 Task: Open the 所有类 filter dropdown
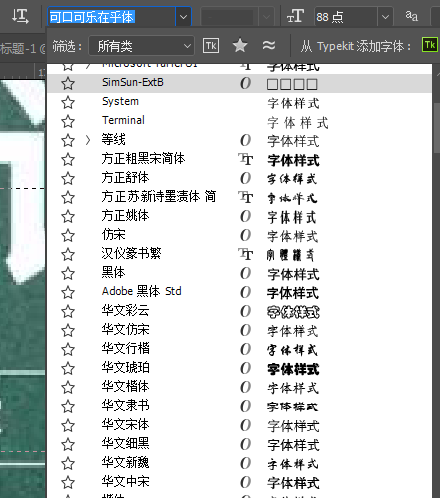click(x=141, y=46)
